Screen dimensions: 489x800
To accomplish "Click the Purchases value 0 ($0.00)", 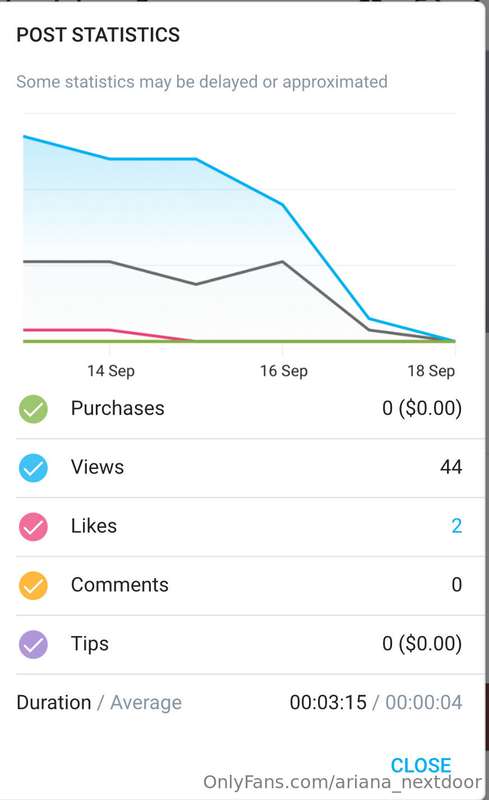I will [x=422, y=408].
